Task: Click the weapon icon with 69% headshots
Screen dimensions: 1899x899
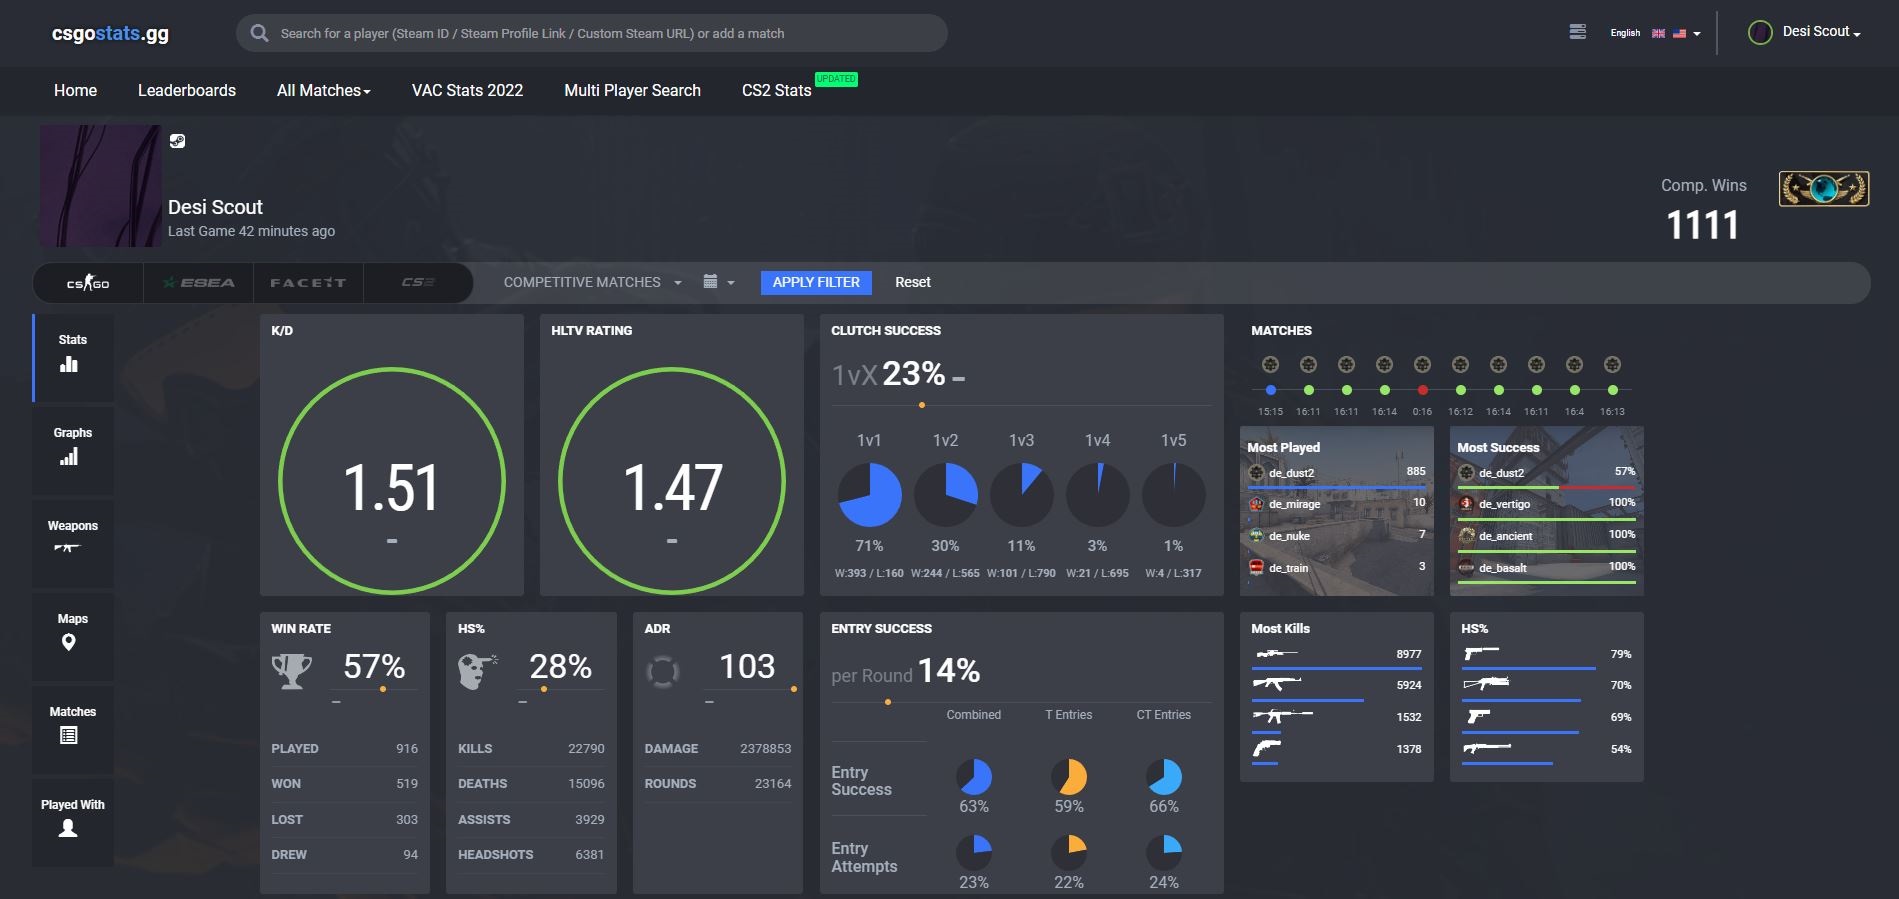Action: coord(1478,716)
